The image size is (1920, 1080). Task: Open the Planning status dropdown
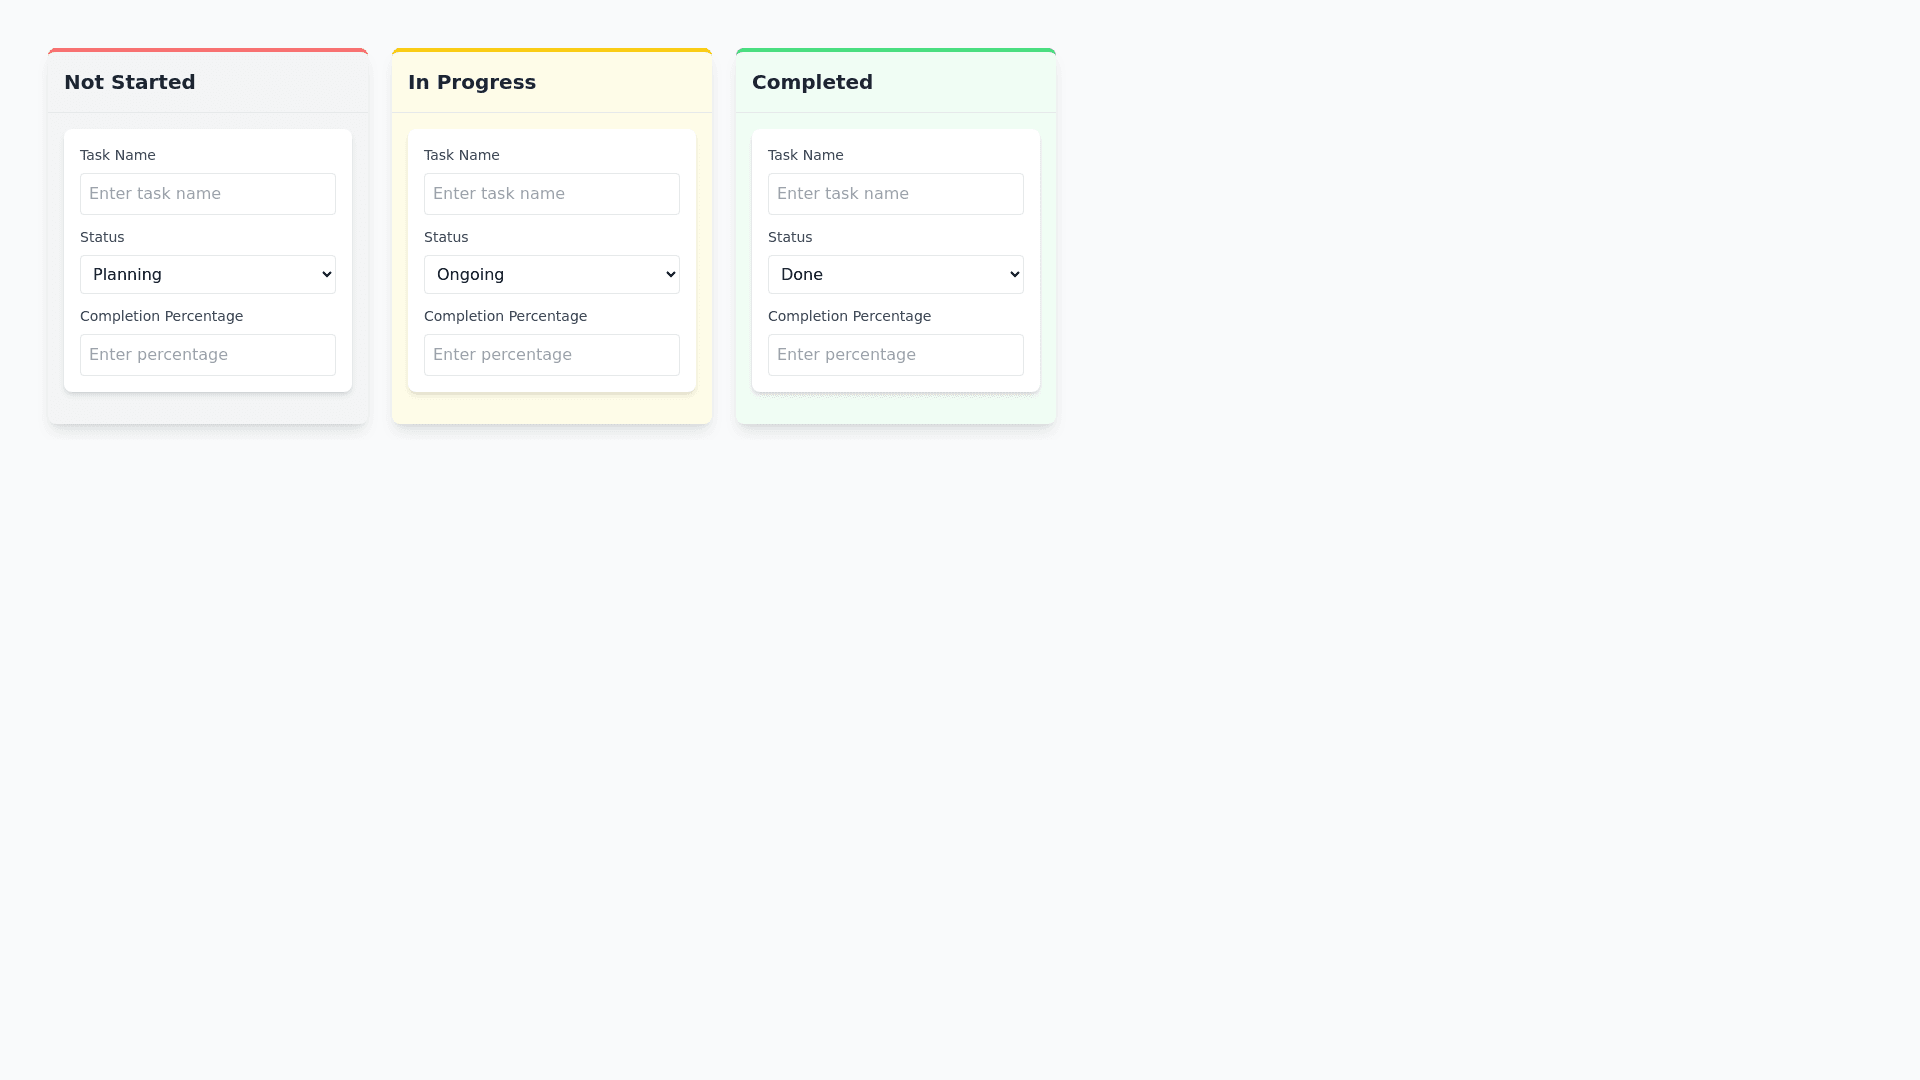[207, 274]
